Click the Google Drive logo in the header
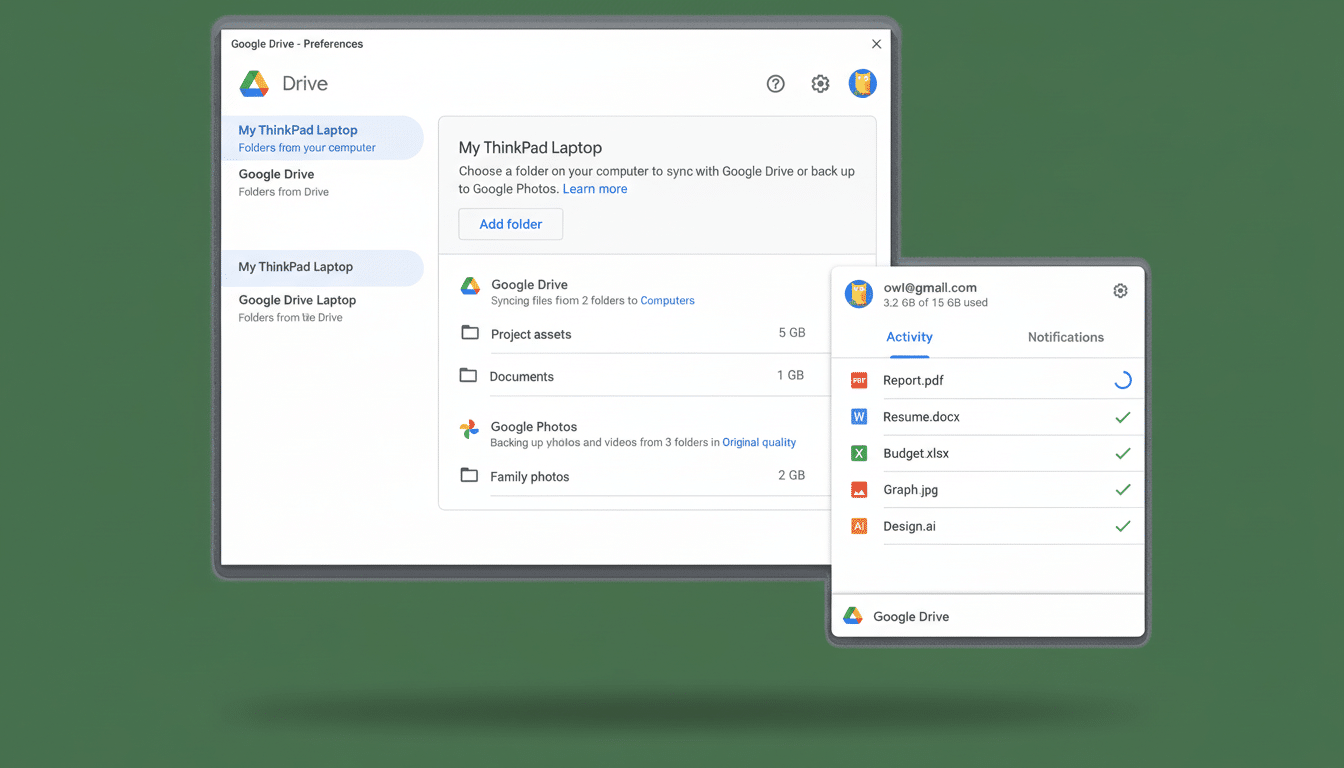 tap(253, 84)
